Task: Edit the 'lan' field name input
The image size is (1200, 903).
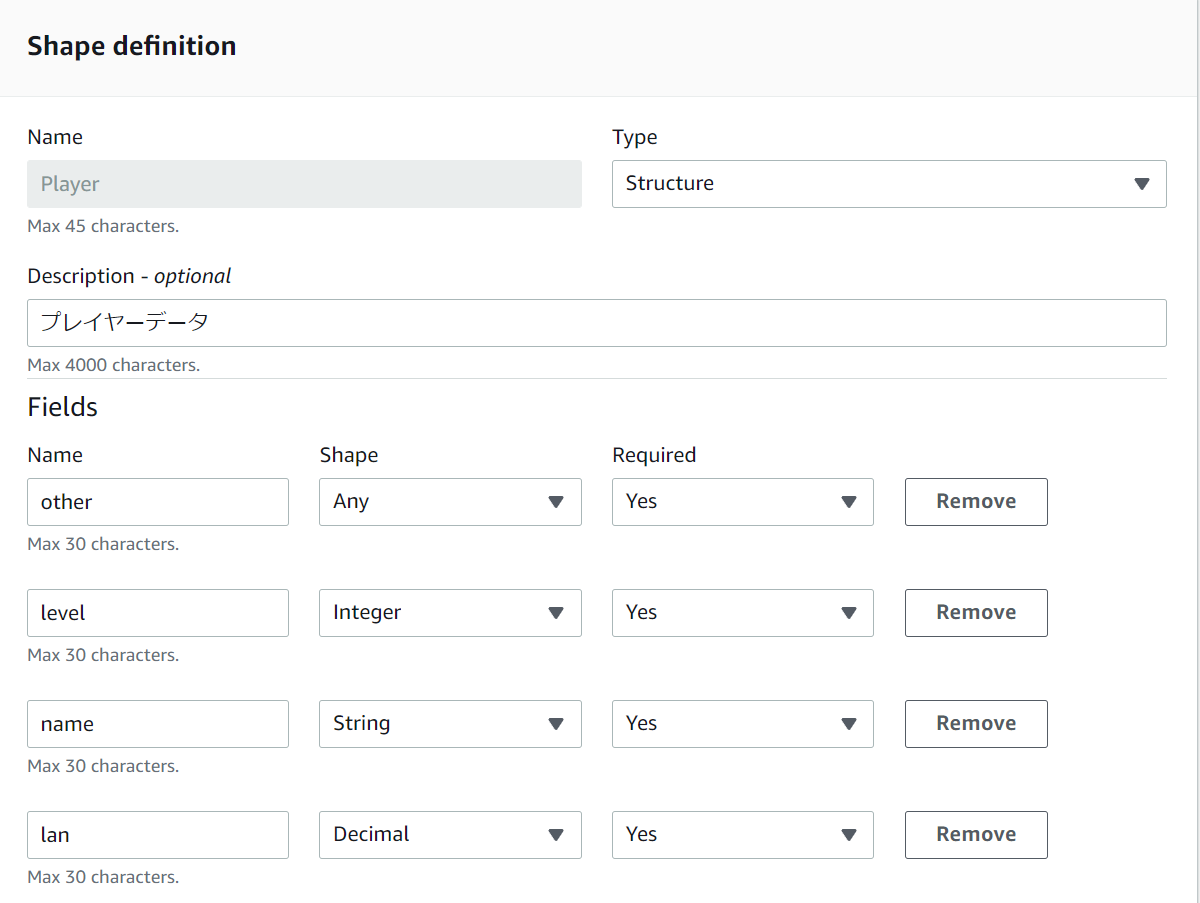Action: click(x=158, y=835)
